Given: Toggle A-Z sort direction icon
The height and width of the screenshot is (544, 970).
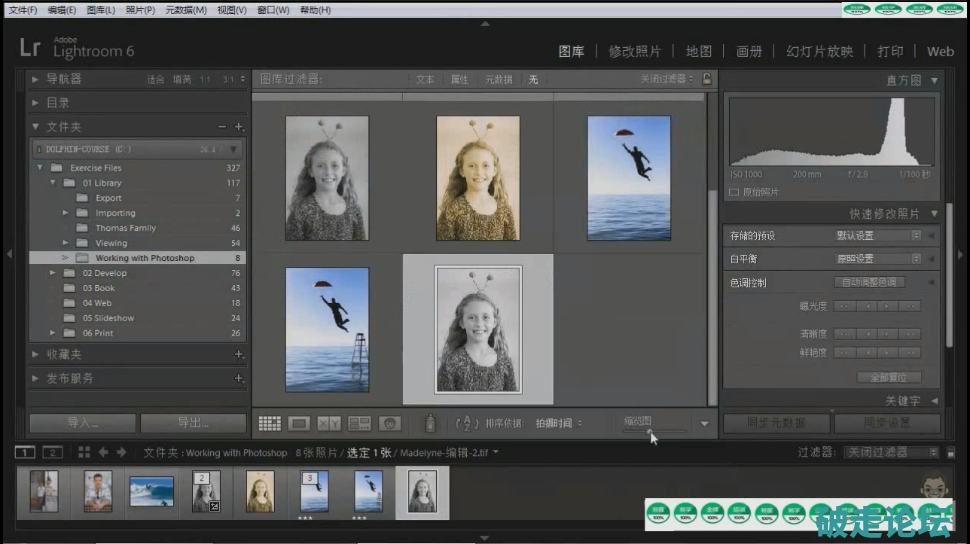Looking at the screenshot, I should tap(467, 423).
